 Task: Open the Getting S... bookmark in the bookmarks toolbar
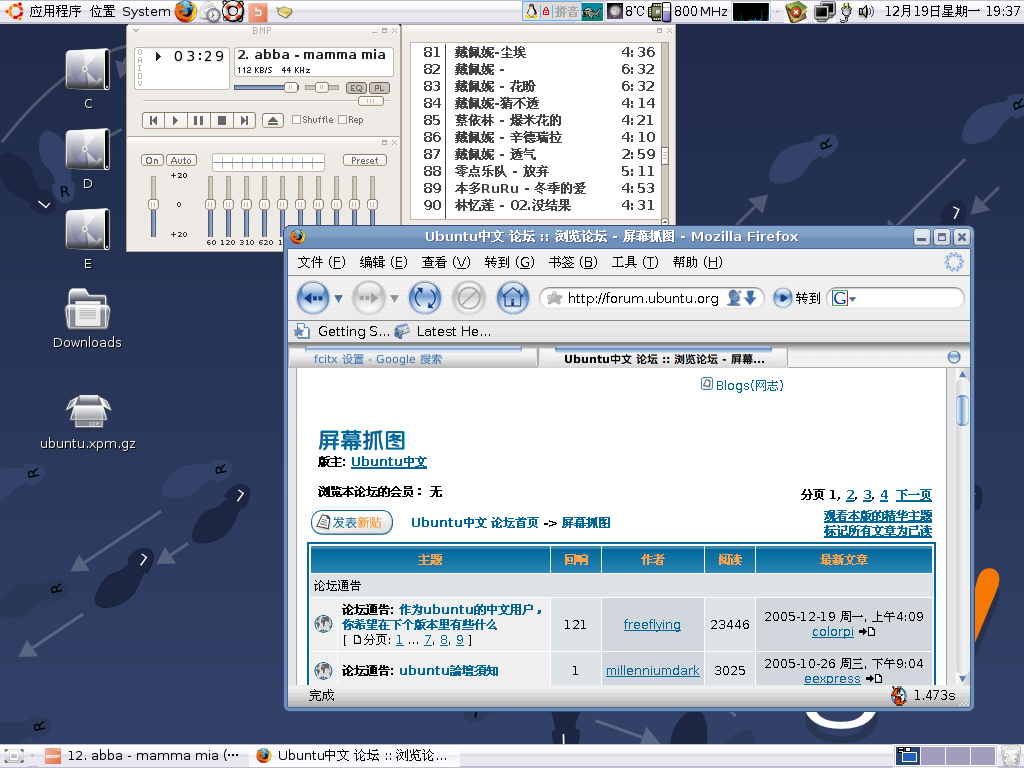pos(342,331)
